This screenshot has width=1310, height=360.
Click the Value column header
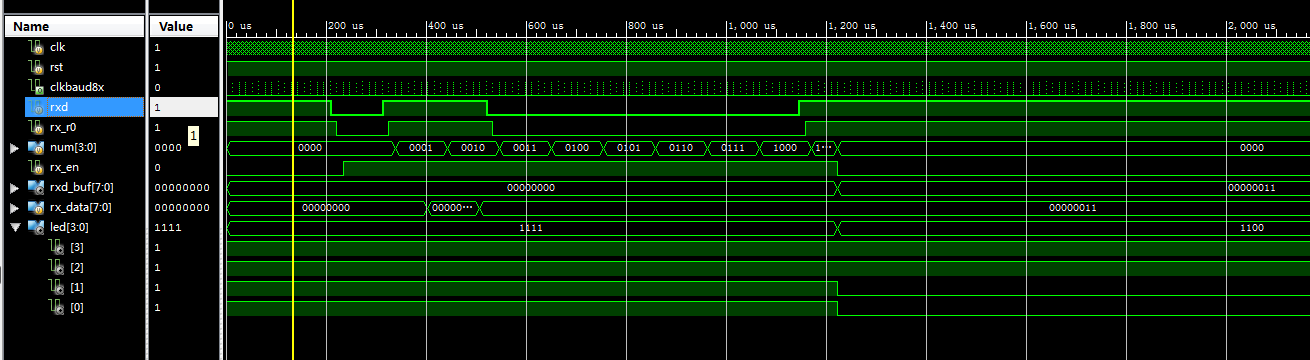184,27
